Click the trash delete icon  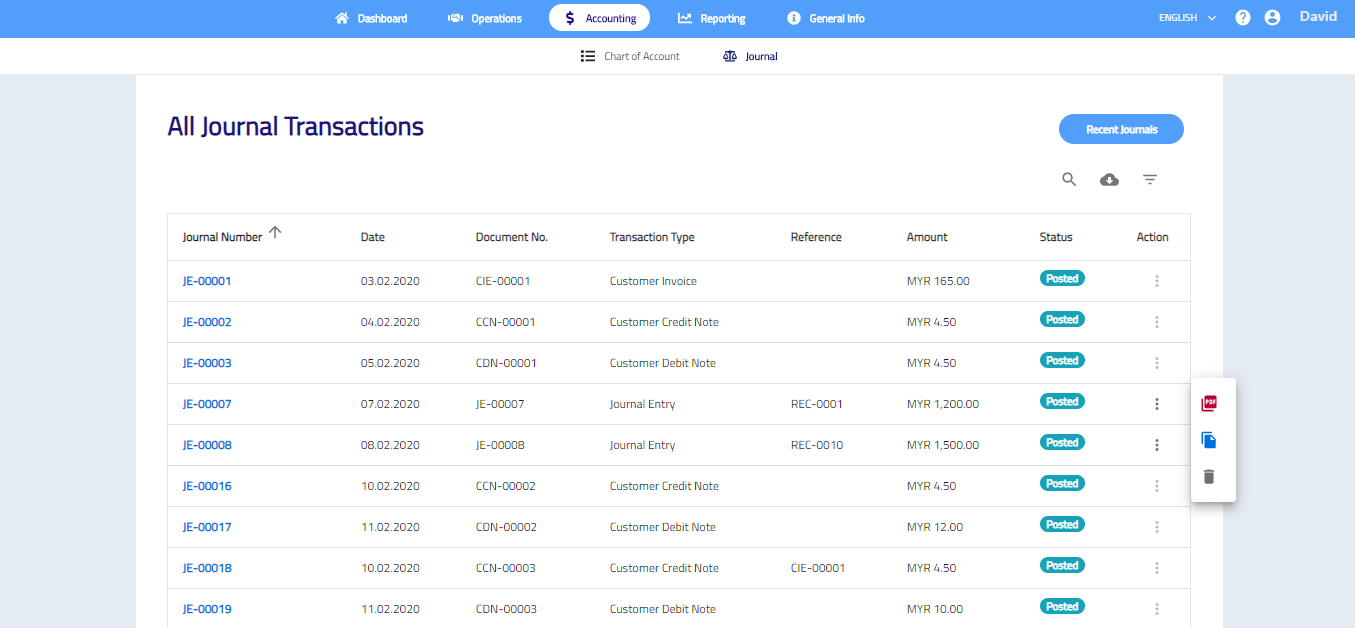(1209, 477)
